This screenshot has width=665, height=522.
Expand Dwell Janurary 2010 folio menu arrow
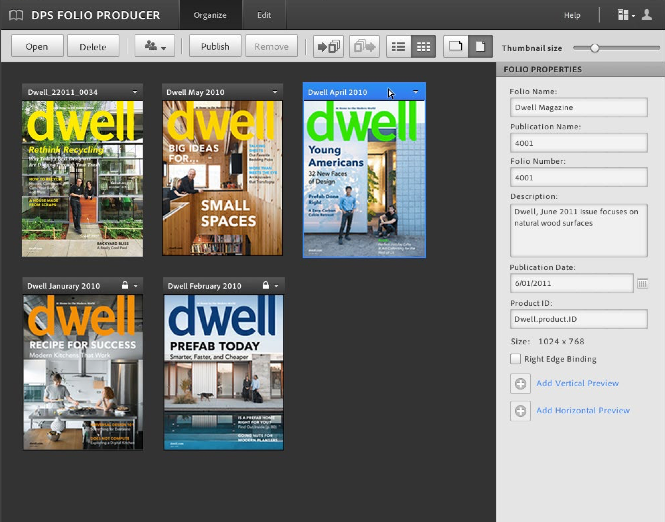coord(136,286)
